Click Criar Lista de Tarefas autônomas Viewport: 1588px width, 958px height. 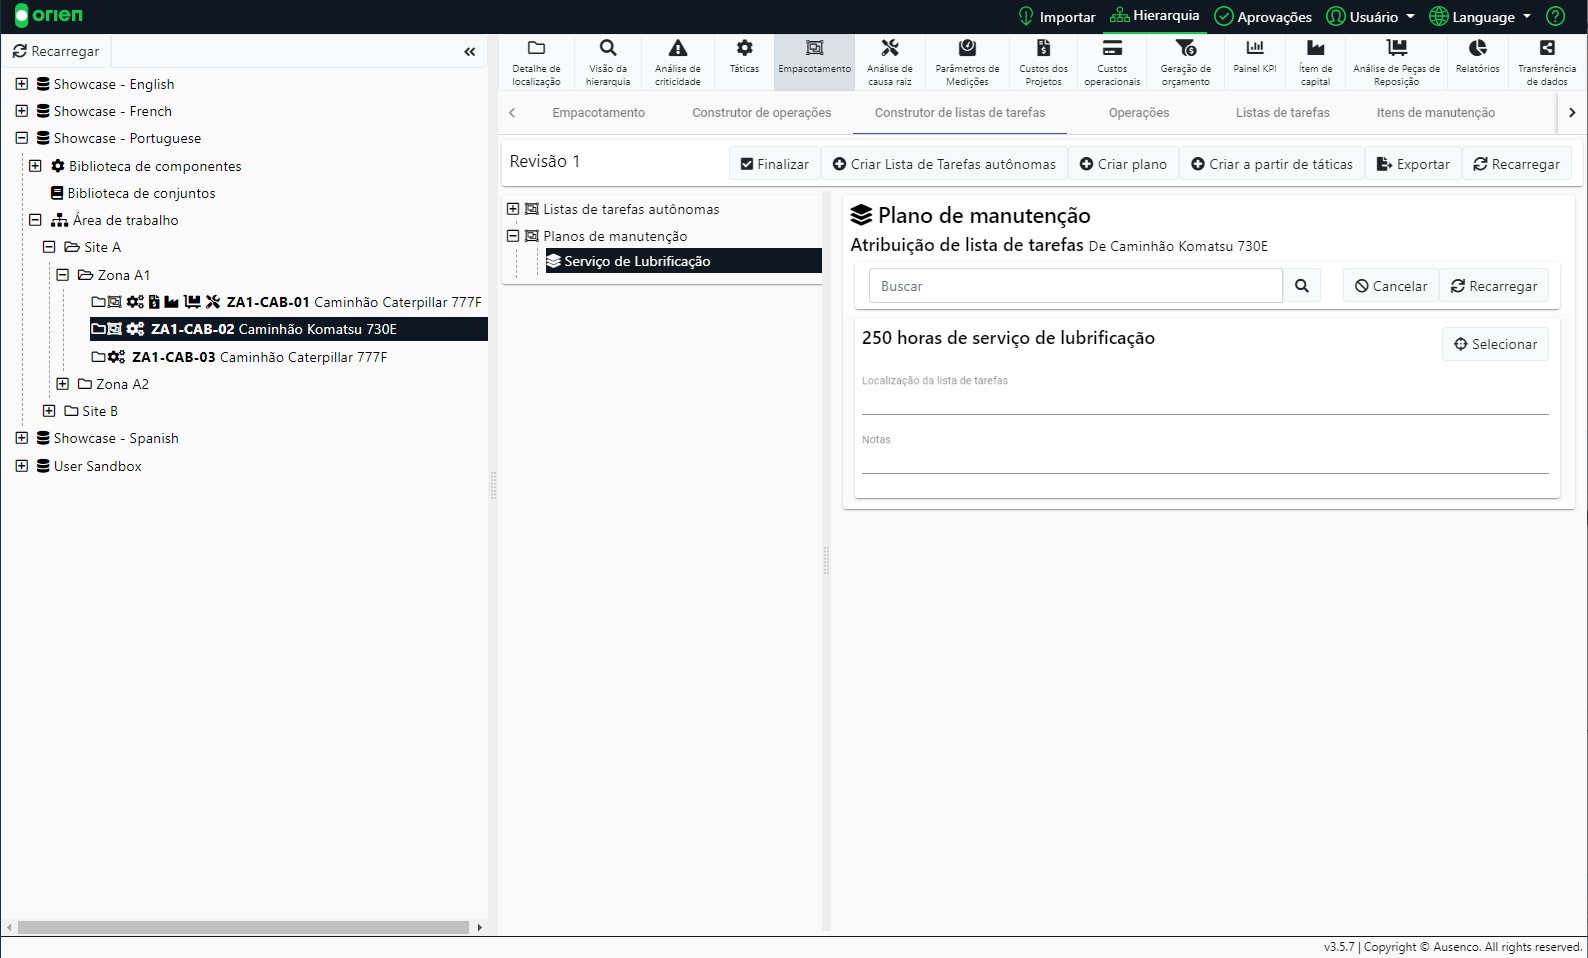944,164
